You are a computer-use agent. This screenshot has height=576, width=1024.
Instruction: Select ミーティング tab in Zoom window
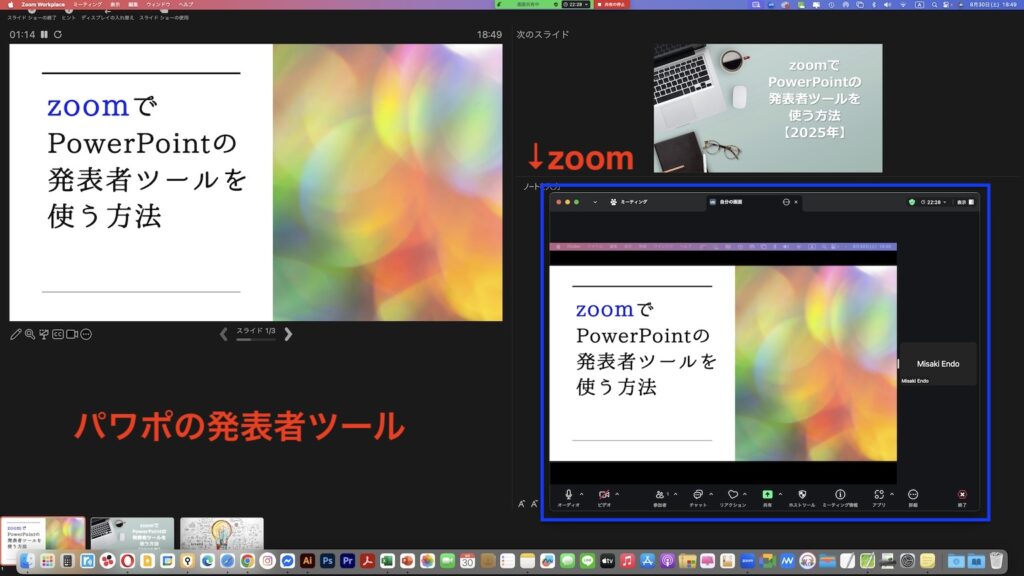pyautogui.click(x=629, y=202)
